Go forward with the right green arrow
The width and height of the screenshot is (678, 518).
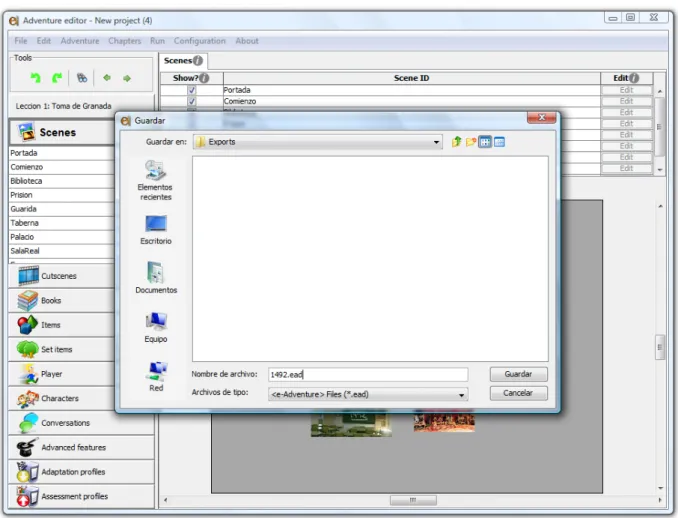click(127, 78)
